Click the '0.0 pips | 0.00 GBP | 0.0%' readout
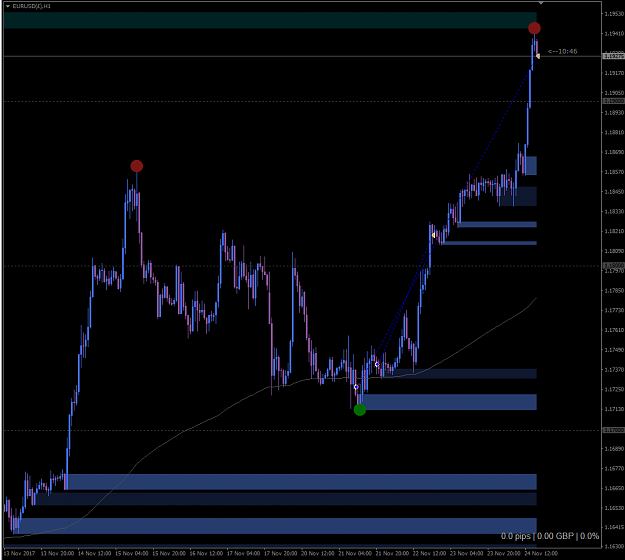Image resolution: width=625 pixels, height=560 pixels. point(550,536)
